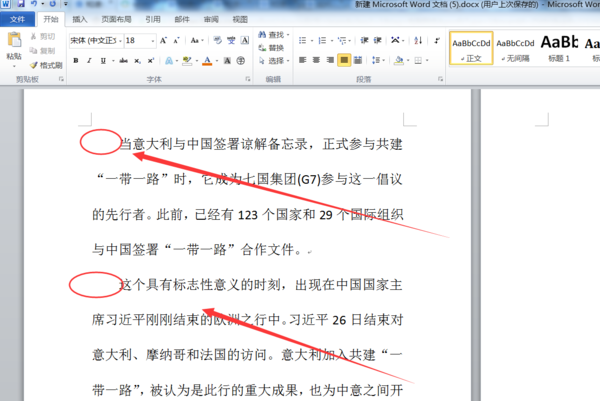Click the bullet list icon
The height and width of the screenshot is (401, 600).
pos(302,40)
